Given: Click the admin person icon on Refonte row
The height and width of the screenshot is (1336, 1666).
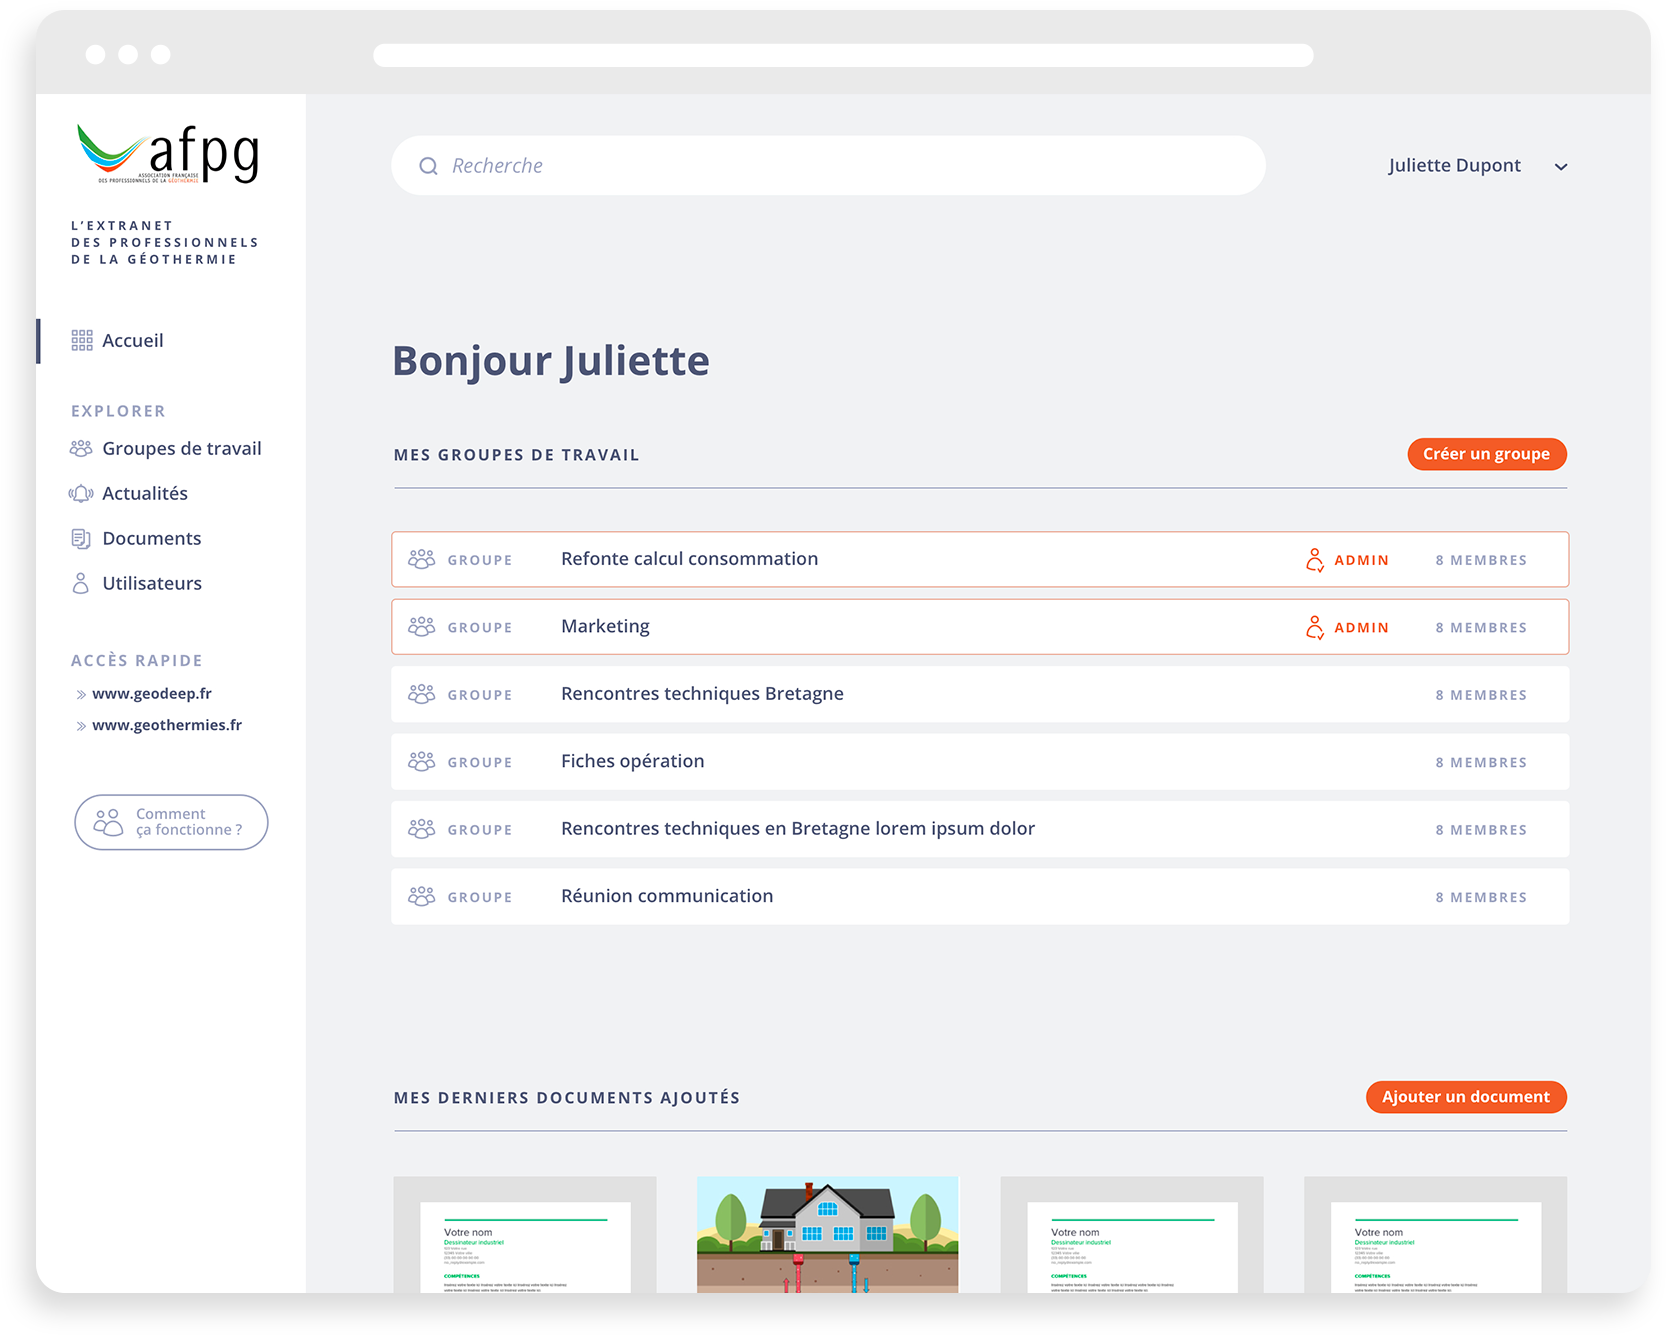Looking at the screenshot, I should click(1315, 560).
